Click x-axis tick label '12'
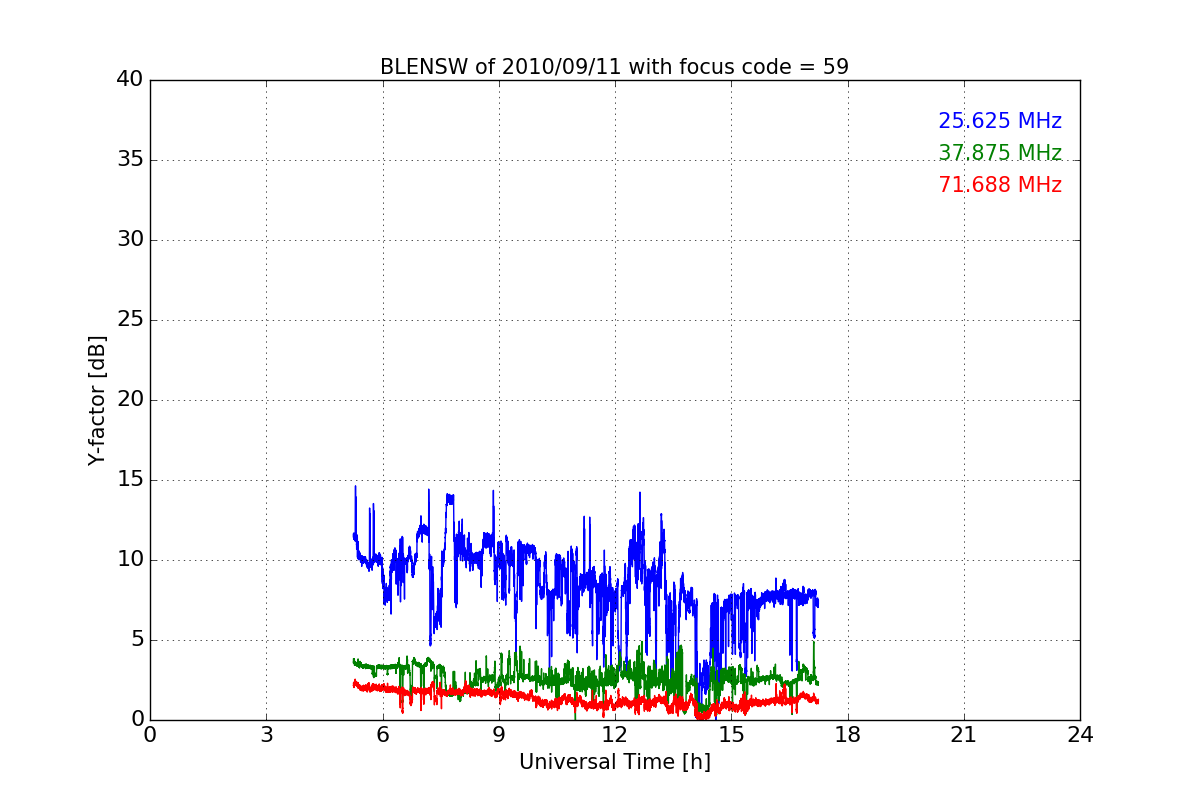The image size is (1200, 800). coord(615,735)
